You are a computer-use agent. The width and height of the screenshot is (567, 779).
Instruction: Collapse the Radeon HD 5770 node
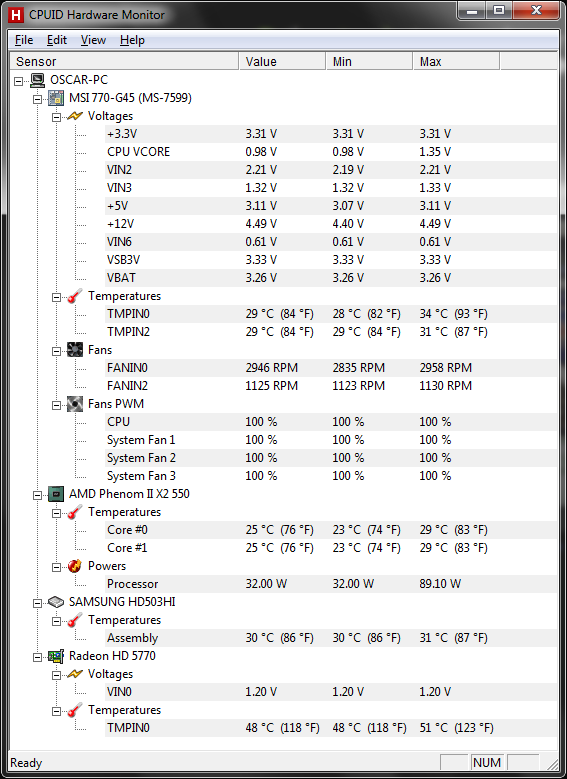coord(38,657)
